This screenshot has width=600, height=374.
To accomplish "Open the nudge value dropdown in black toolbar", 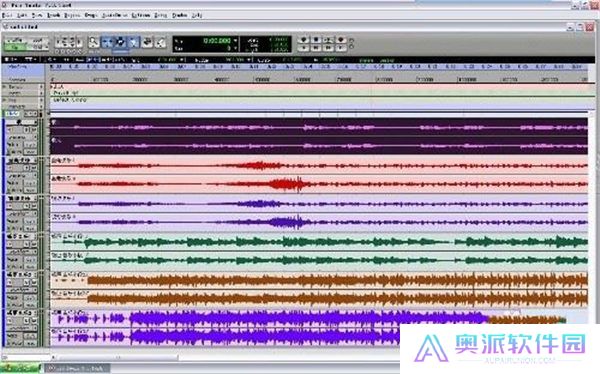I will tap(249, 60).
